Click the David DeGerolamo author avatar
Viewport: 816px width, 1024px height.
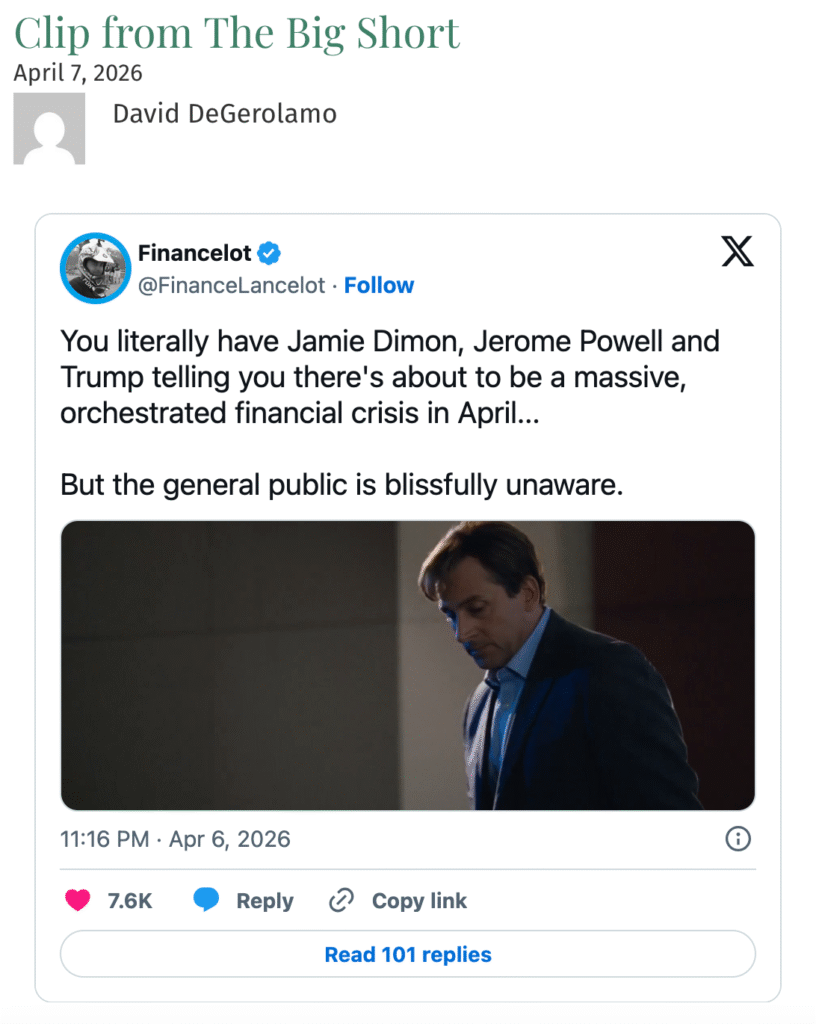click(x=49, y=129)
